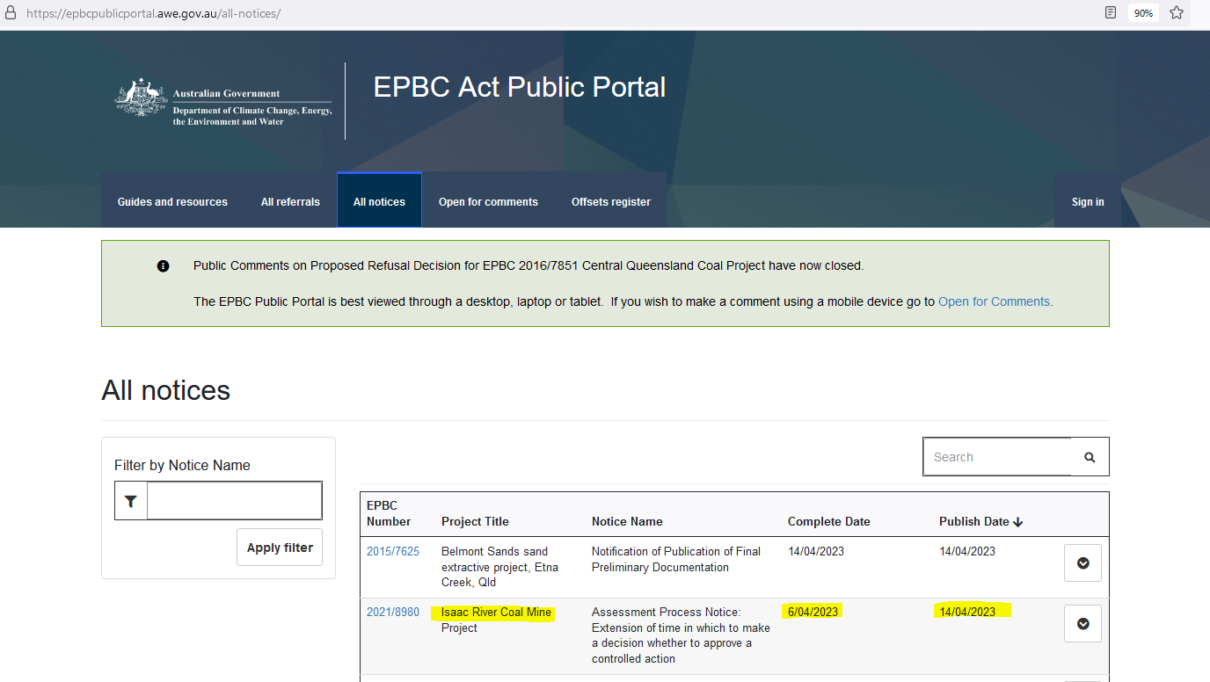
Task: Open EPBC number 2021/8980 link
Action: 392,612
